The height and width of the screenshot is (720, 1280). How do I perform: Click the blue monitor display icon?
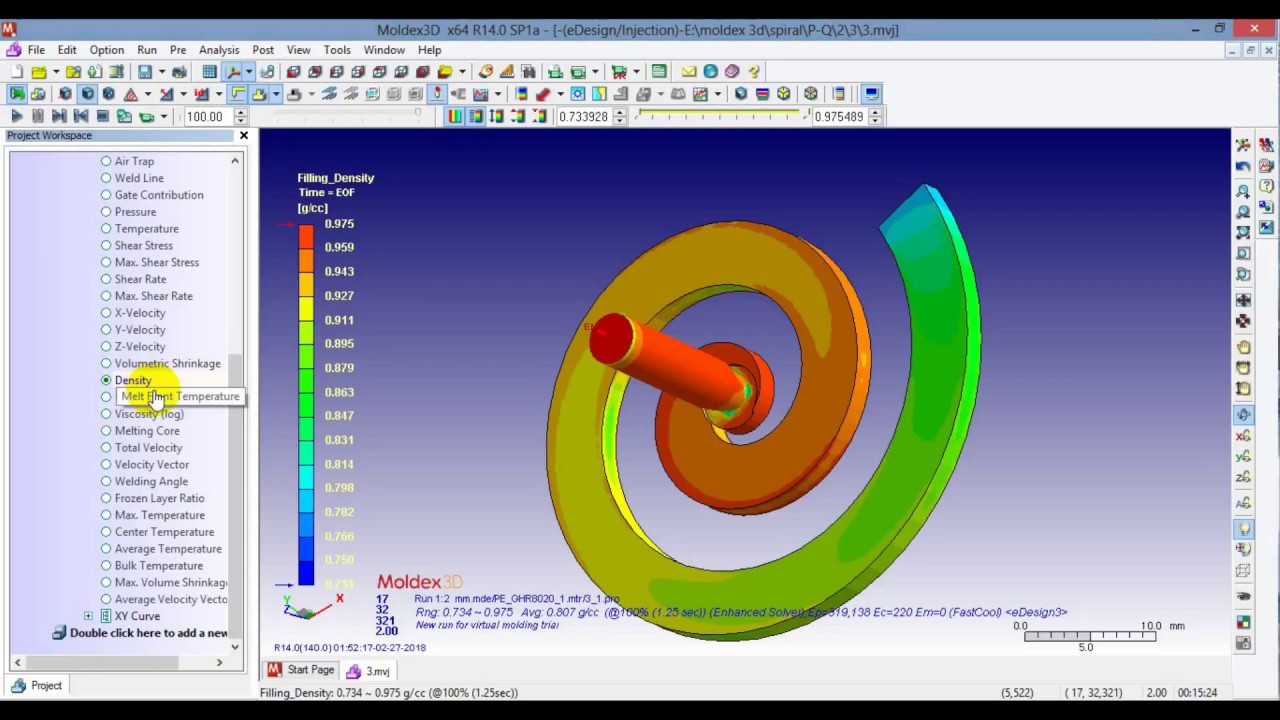point(871,94)
